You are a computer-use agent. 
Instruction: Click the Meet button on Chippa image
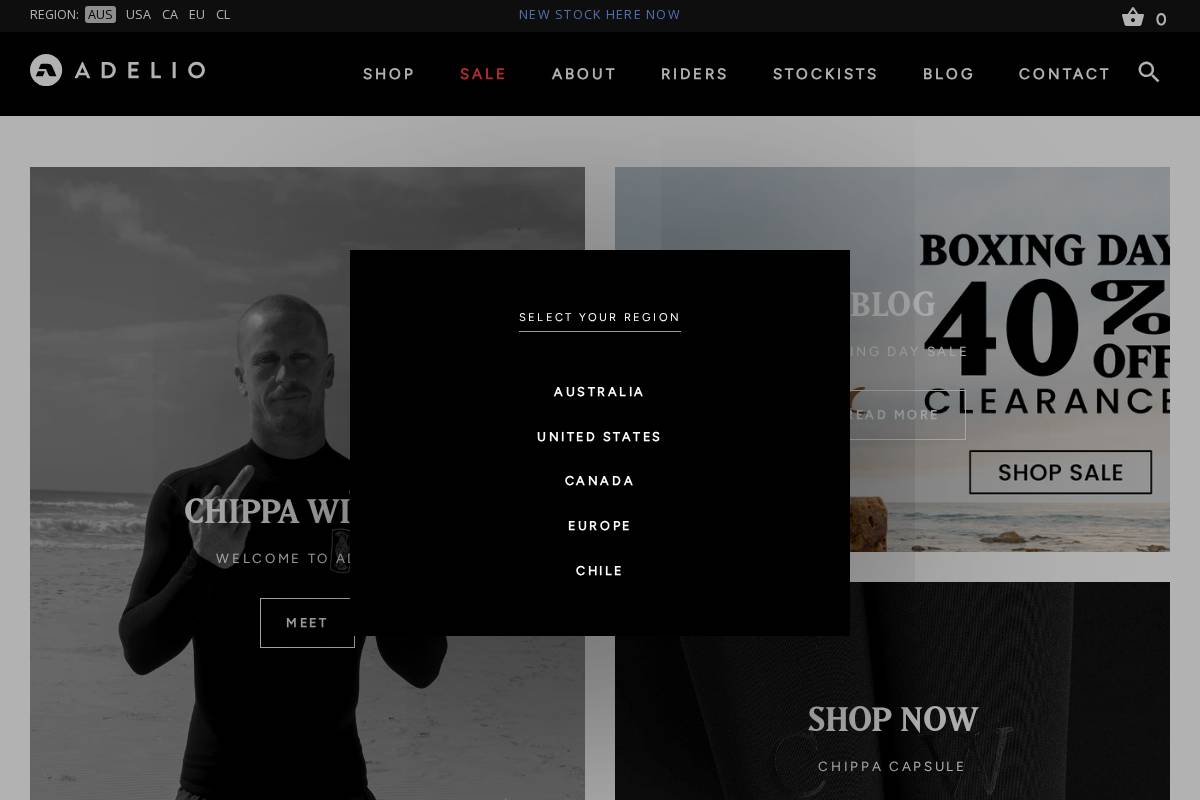coord(307,623)
